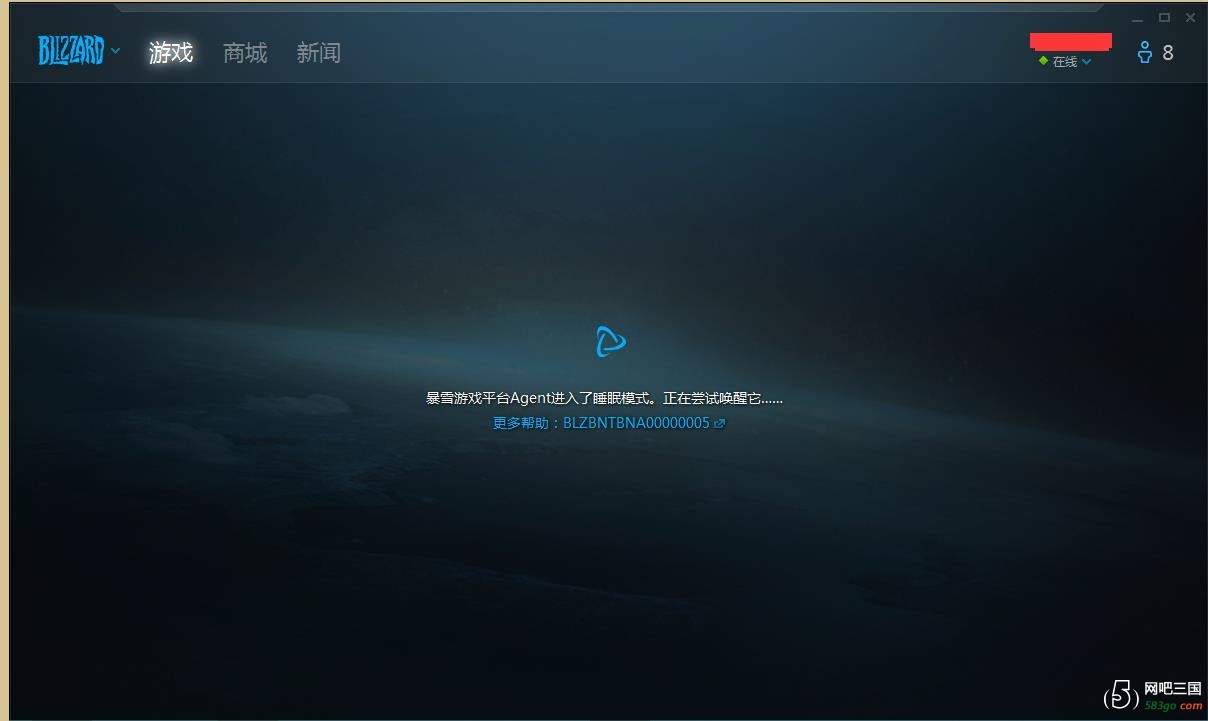Click the friends count number 8
Image resolution: width=1208 pixels, height=721 pixels.
(1168, 53)
